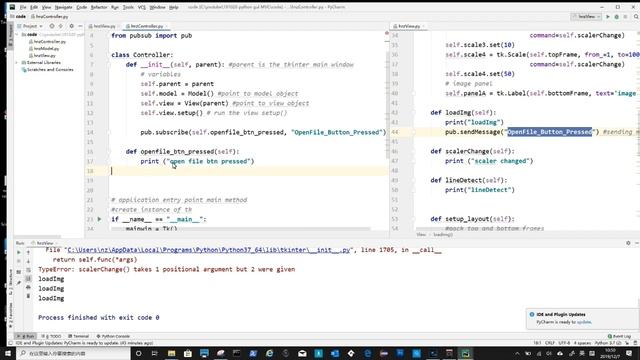Image resolution: width=640 pixels, height=360 pixels.
Task: Switch to the hnzController.py editor tab
Action: (x=146, y=26)
